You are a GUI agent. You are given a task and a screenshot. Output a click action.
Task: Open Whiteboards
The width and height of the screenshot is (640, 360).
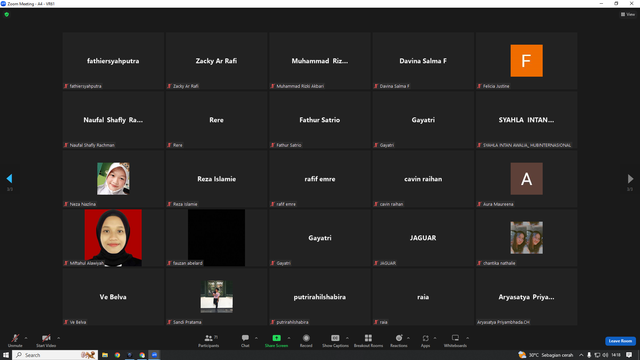[455, 340]
